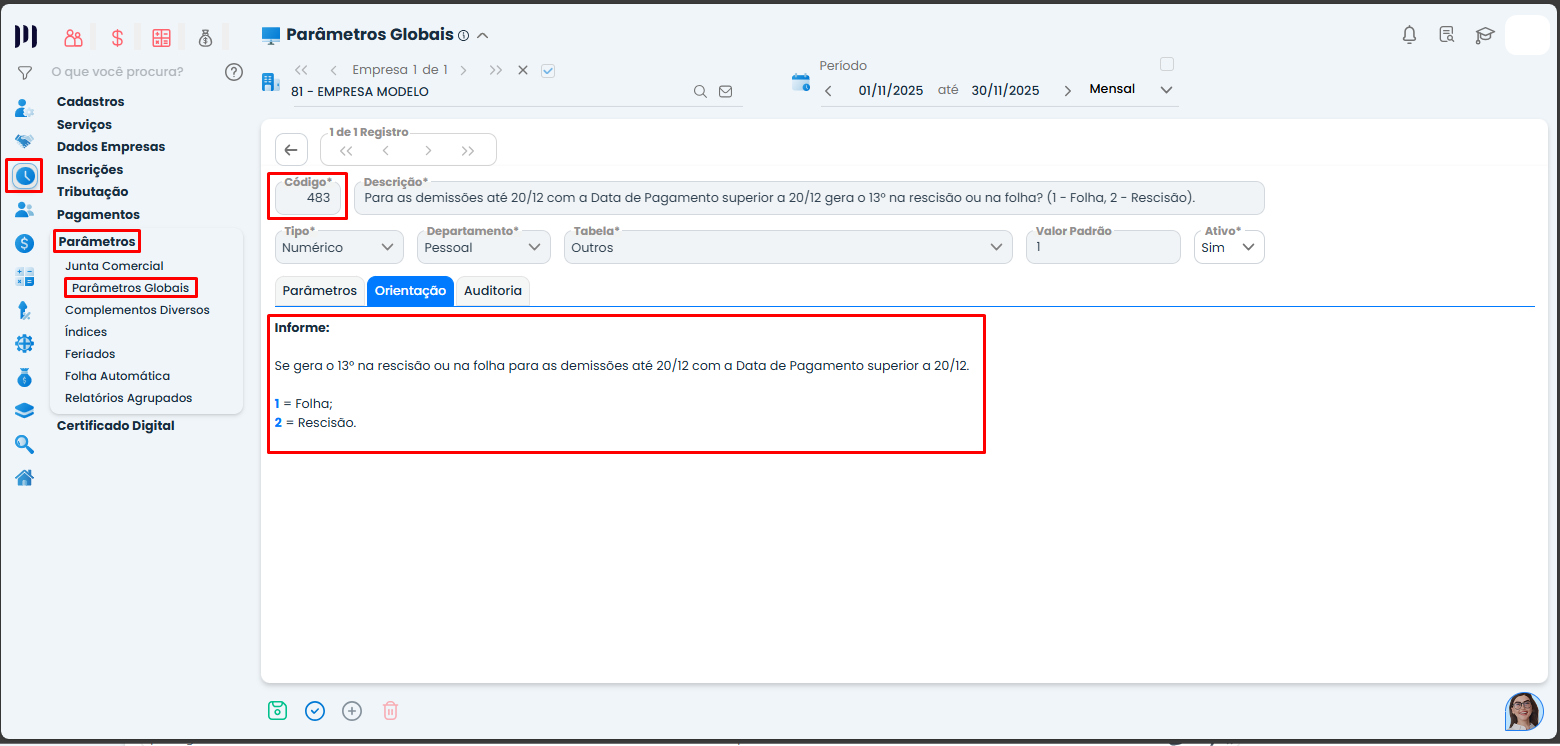Open the red dollar sign module

coord(117,38)
